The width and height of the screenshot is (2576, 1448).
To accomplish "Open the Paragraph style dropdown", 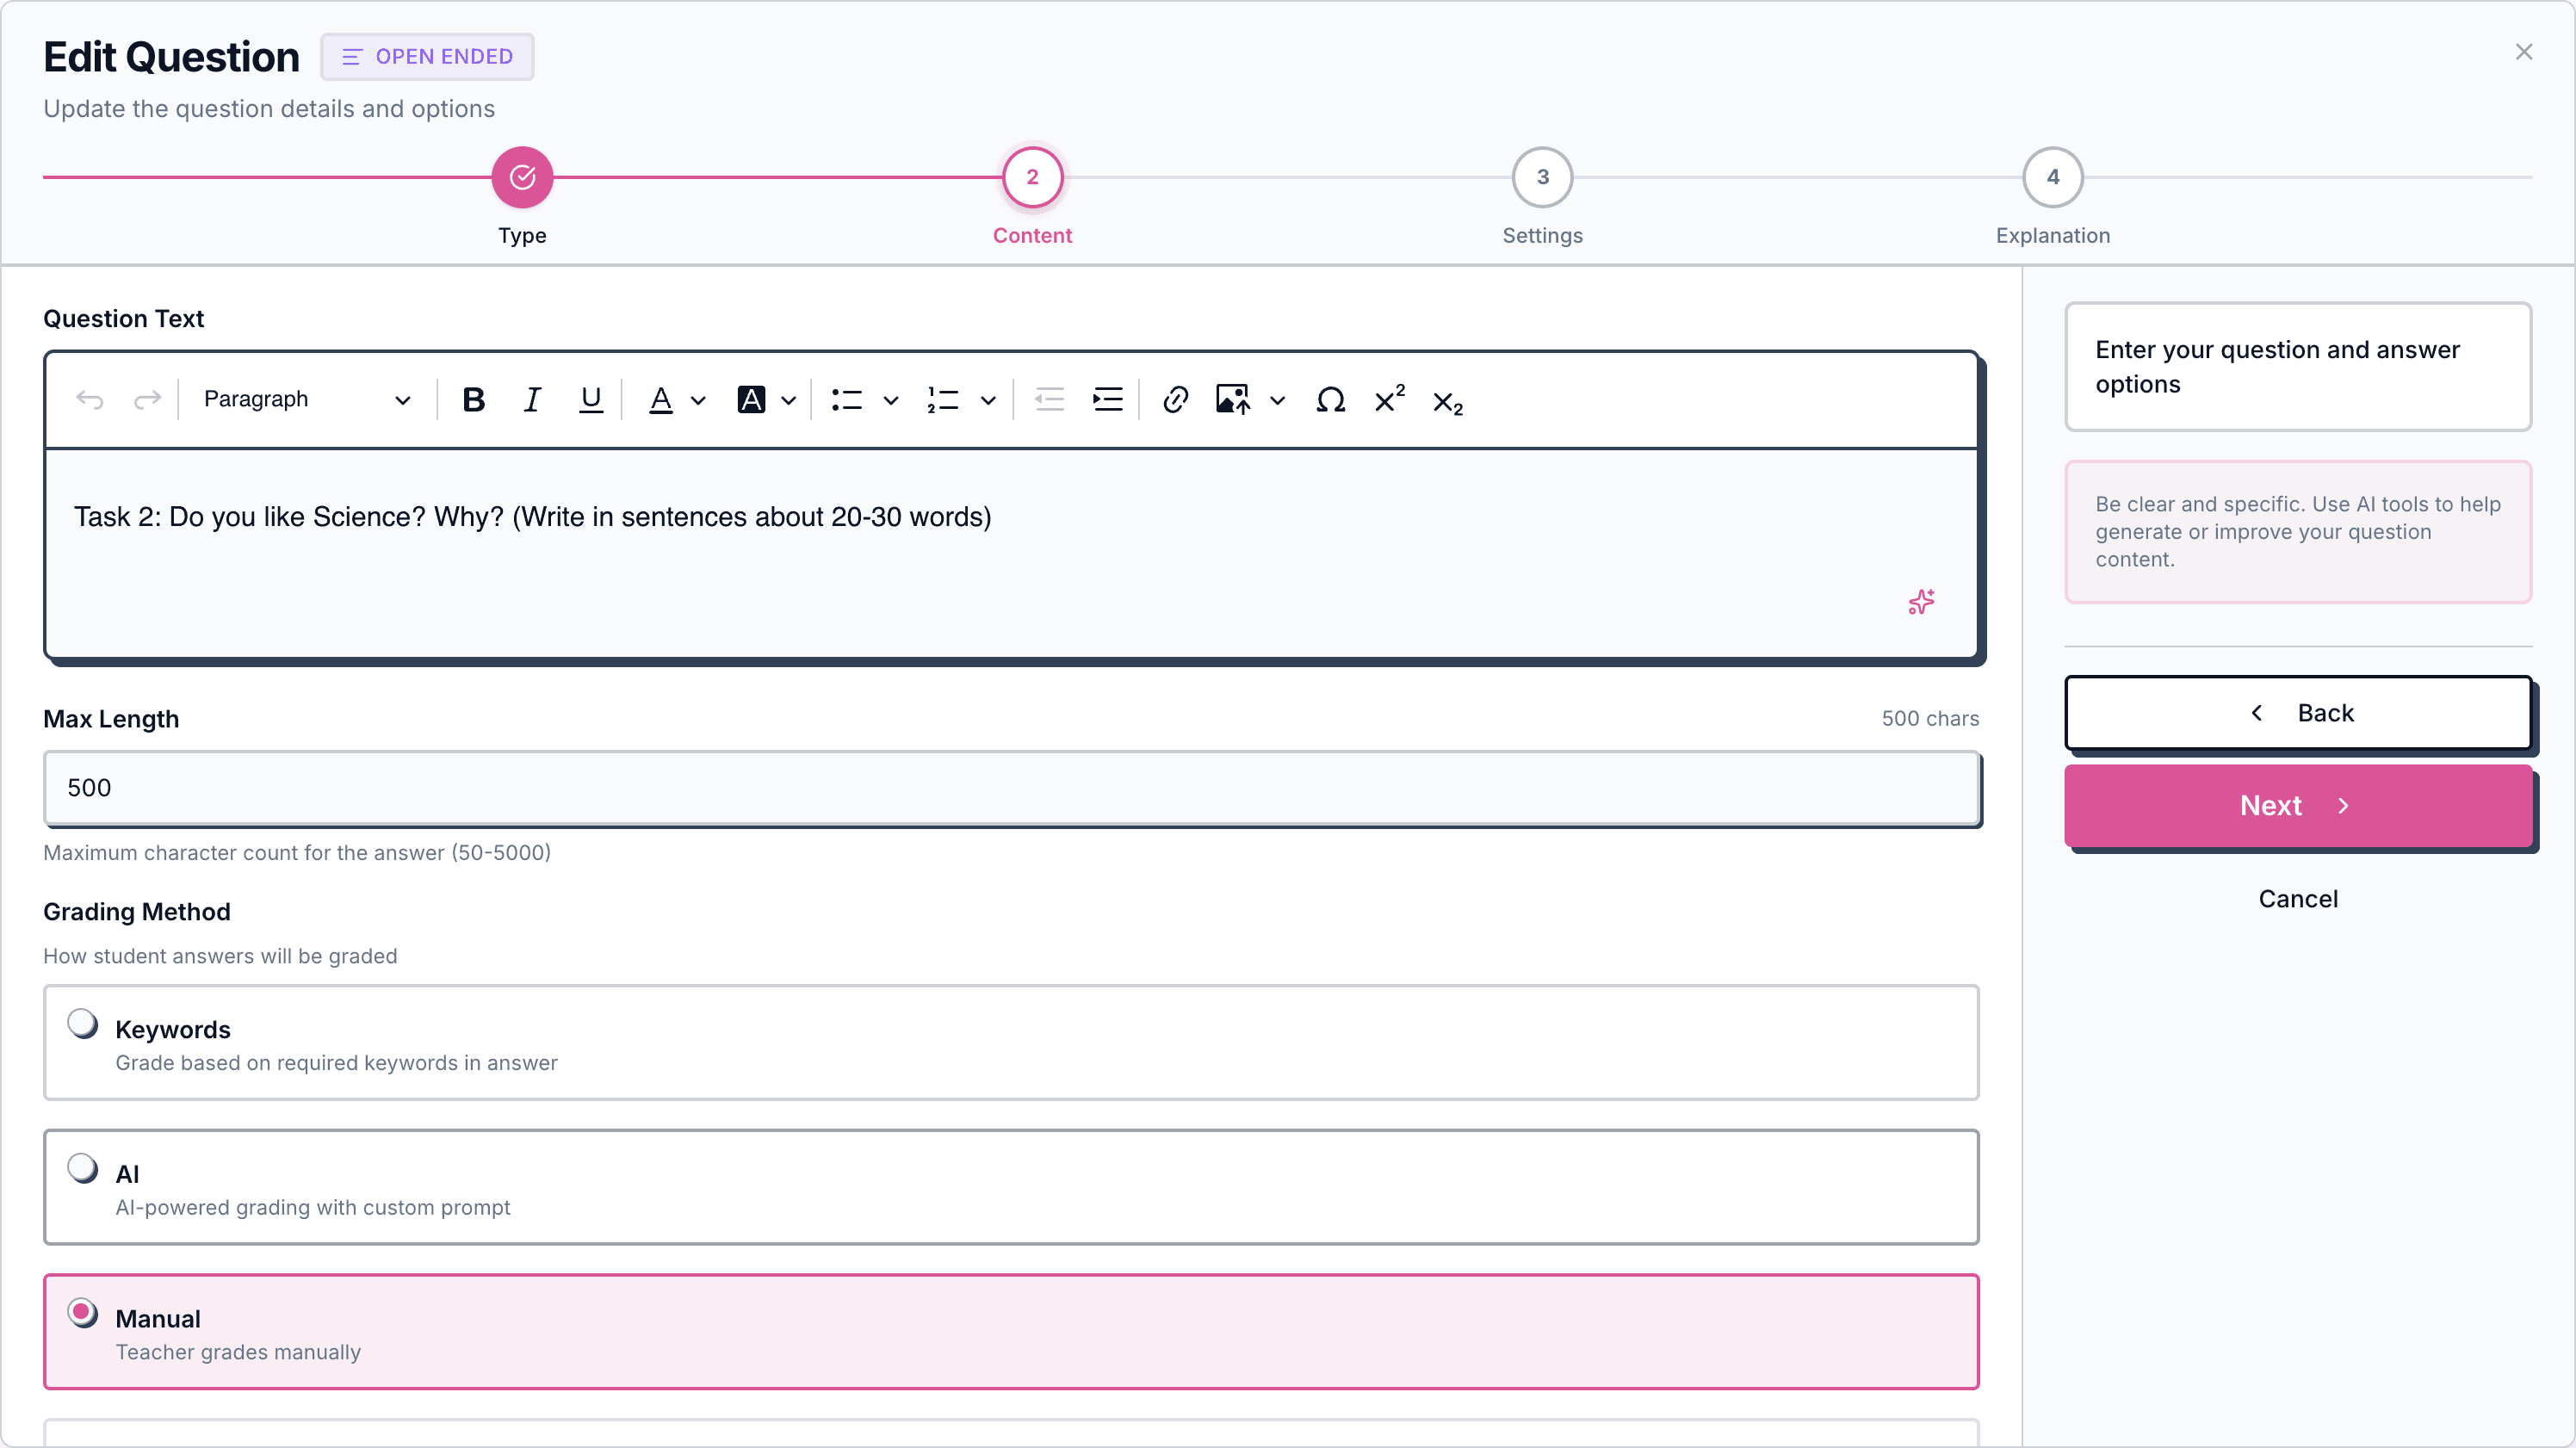I will 306,400.
